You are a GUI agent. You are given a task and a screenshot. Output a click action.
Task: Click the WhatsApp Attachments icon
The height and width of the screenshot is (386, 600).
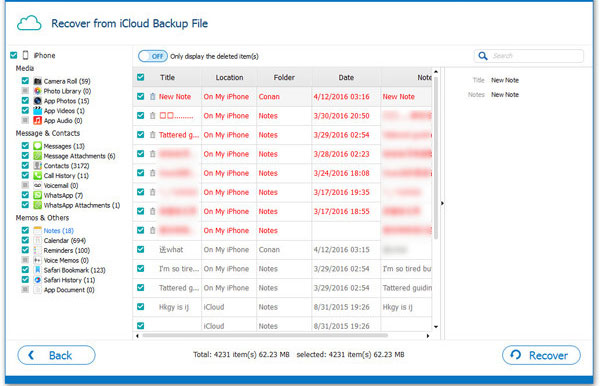pos(37,205)
